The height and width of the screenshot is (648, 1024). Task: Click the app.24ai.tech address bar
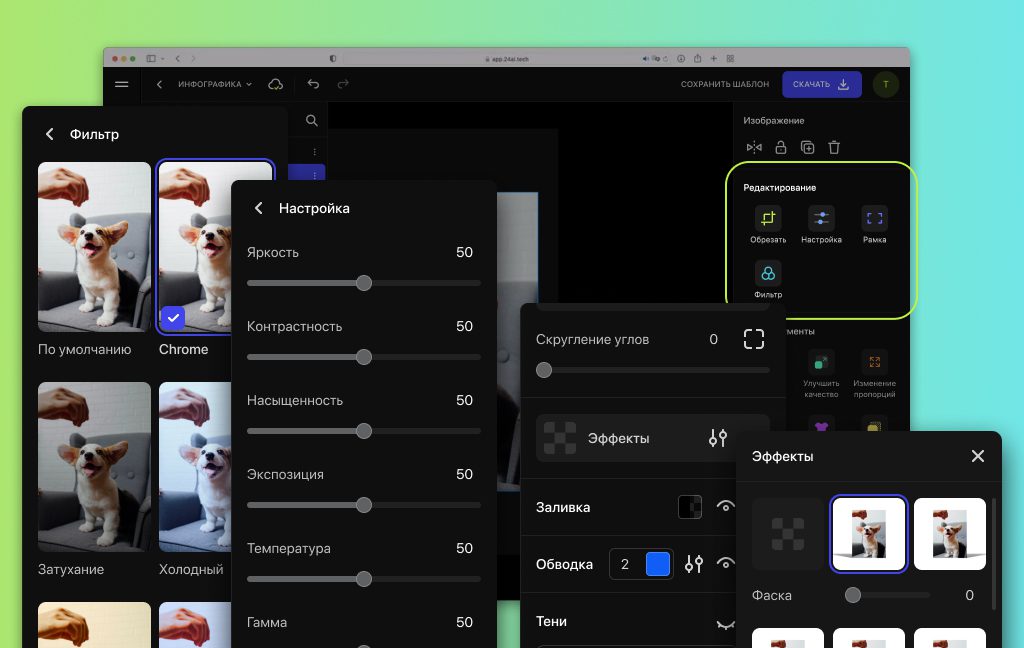pos(507,59)
